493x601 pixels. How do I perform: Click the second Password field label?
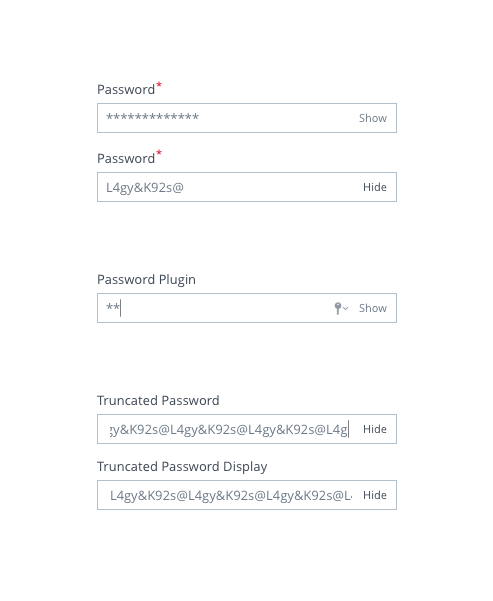(x=126, y=159)
